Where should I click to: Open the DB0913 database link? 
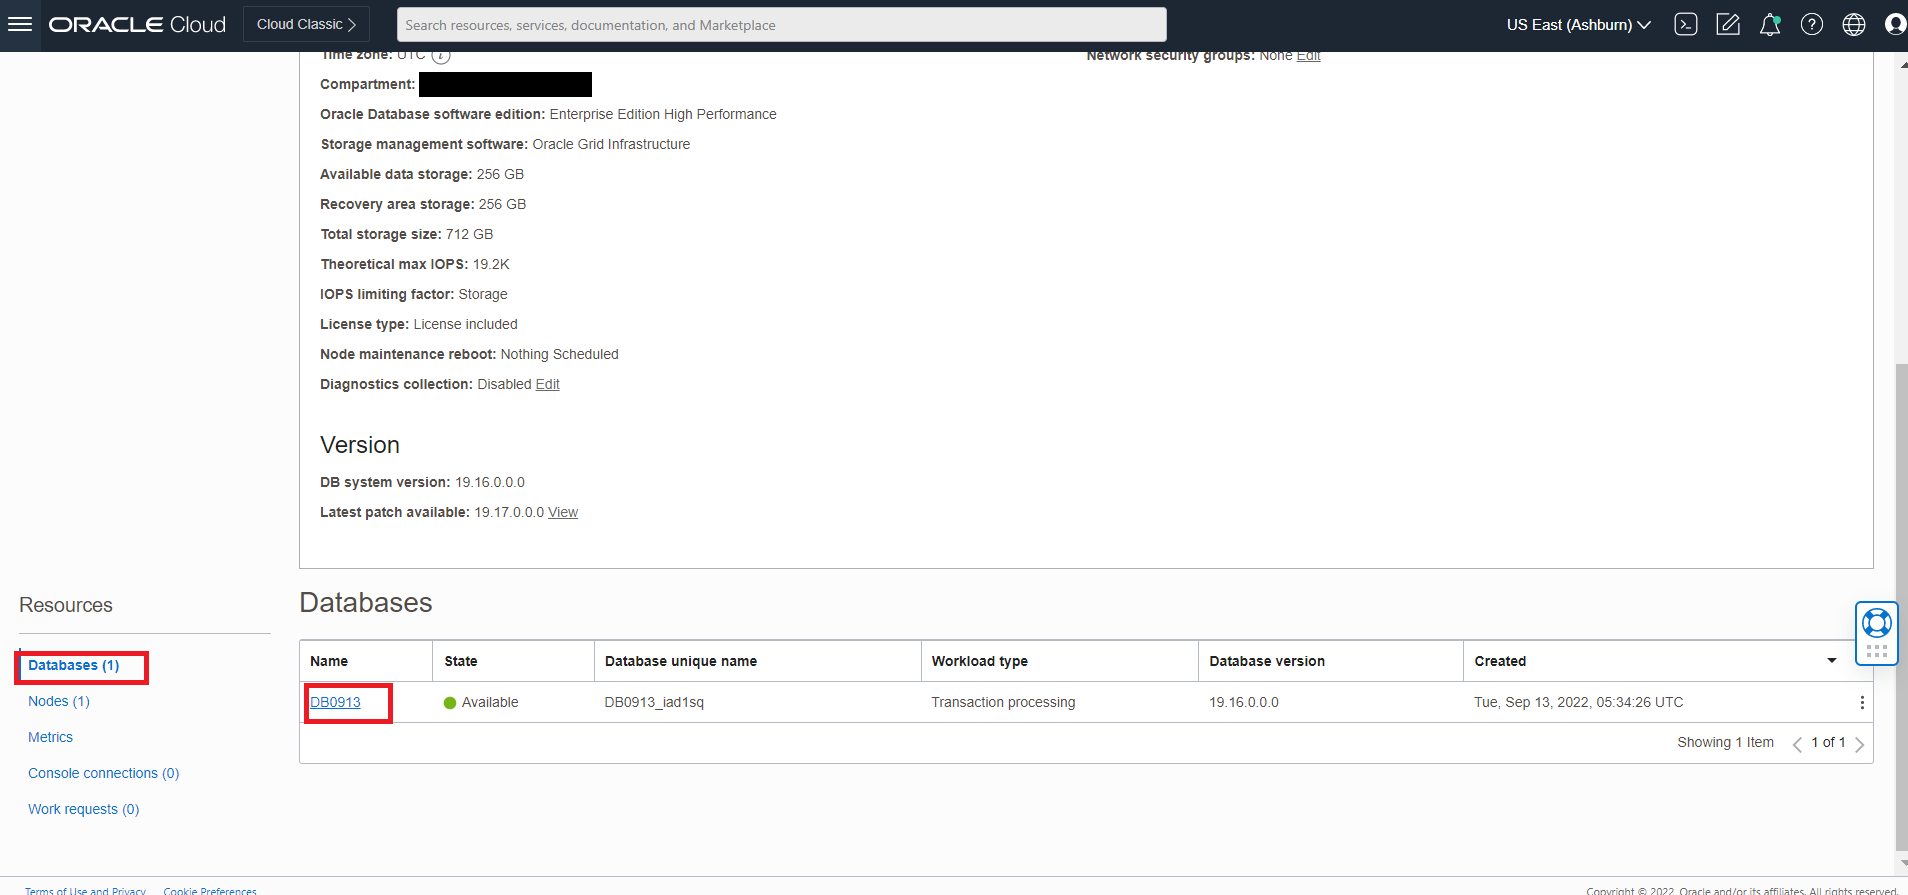click(x=335, y=702)
